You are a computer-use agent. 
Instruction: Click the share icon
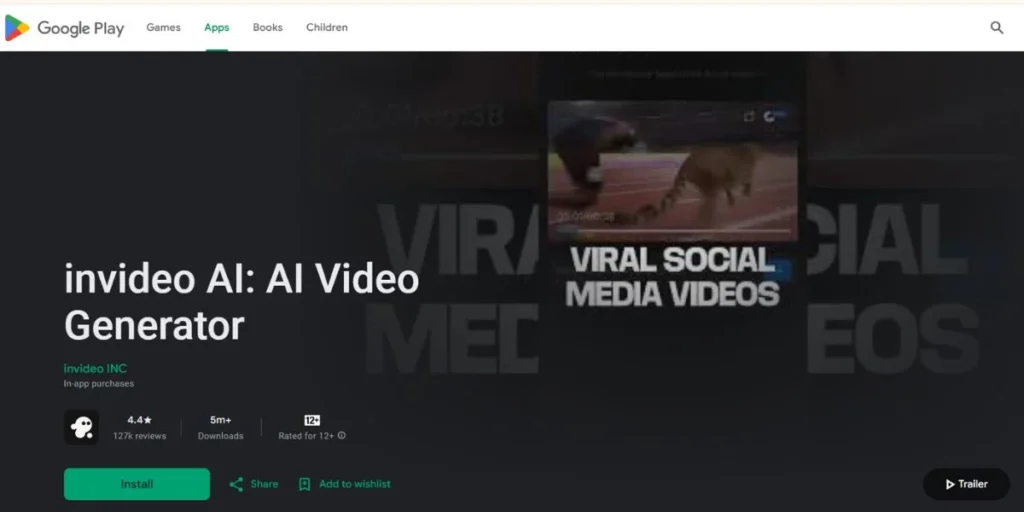(x=236, y=484)
